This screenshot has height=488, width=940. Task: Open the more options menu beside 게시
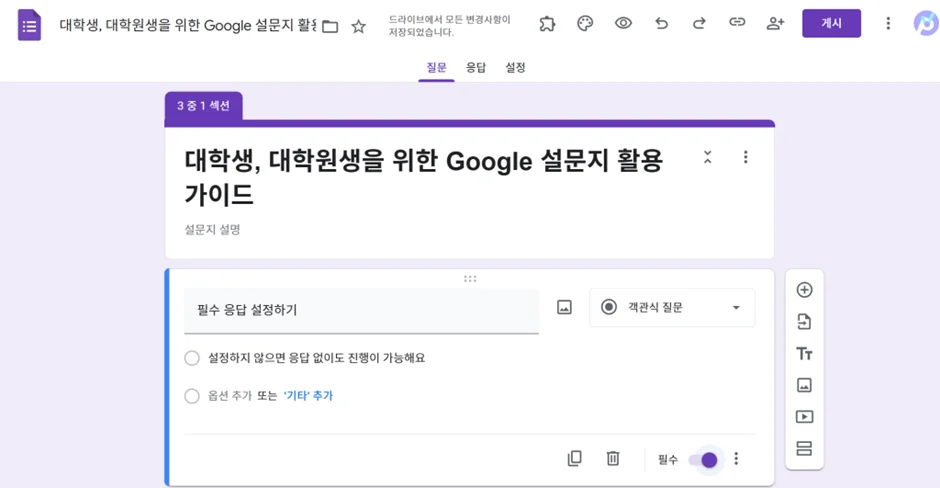coord(888,23)
